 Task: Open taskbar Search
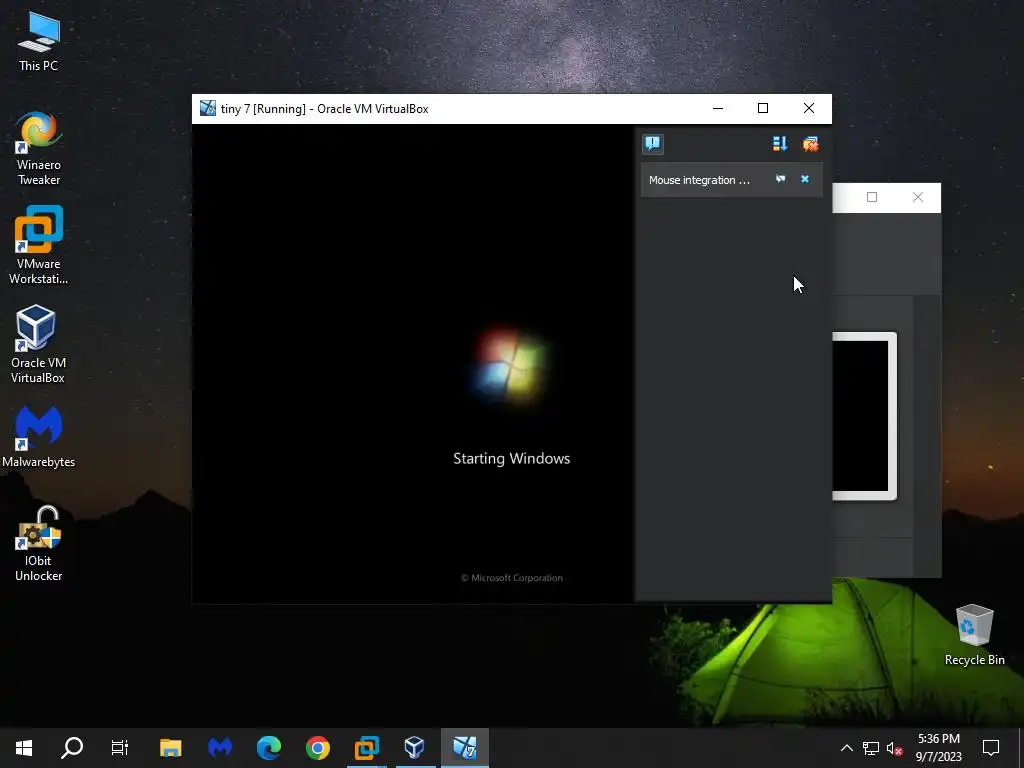point(72,748)
